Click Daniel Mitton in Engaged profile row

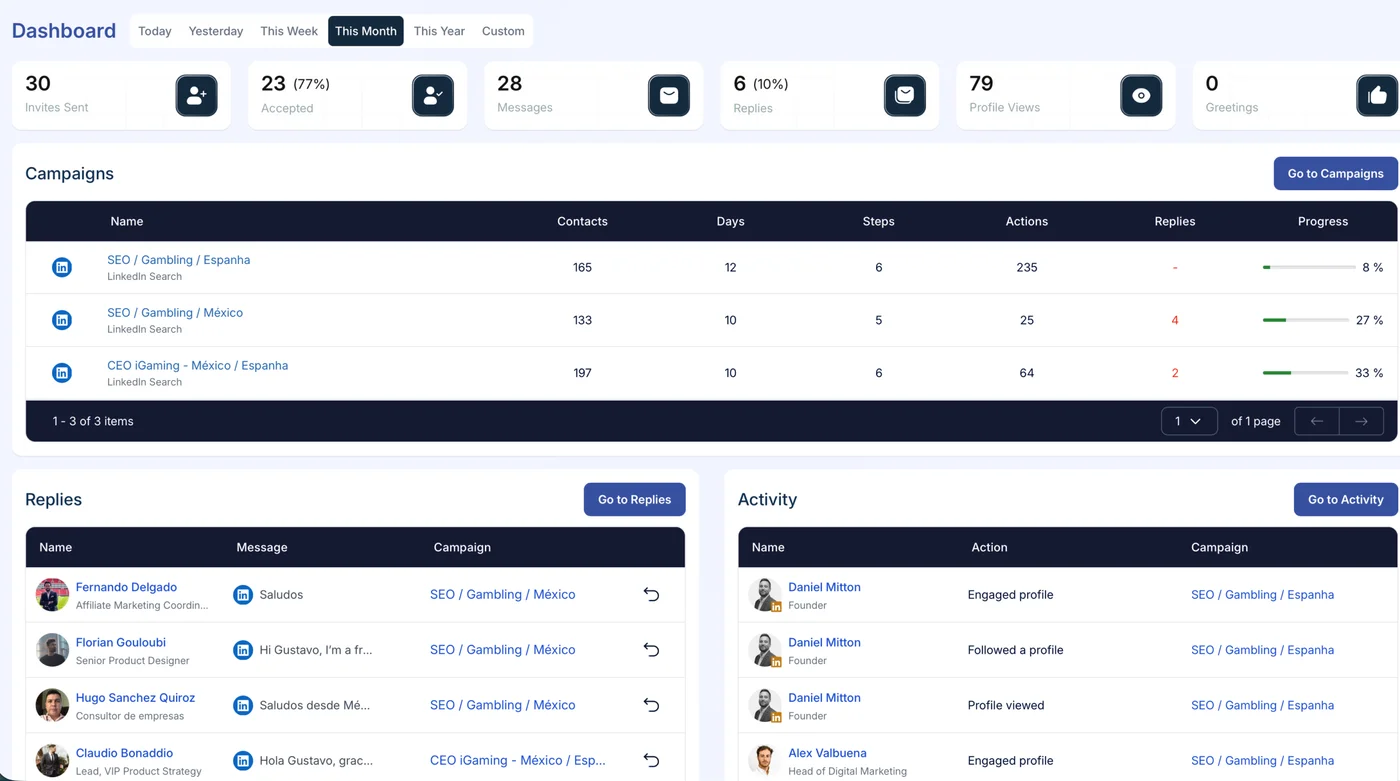(x=824, y=587)
